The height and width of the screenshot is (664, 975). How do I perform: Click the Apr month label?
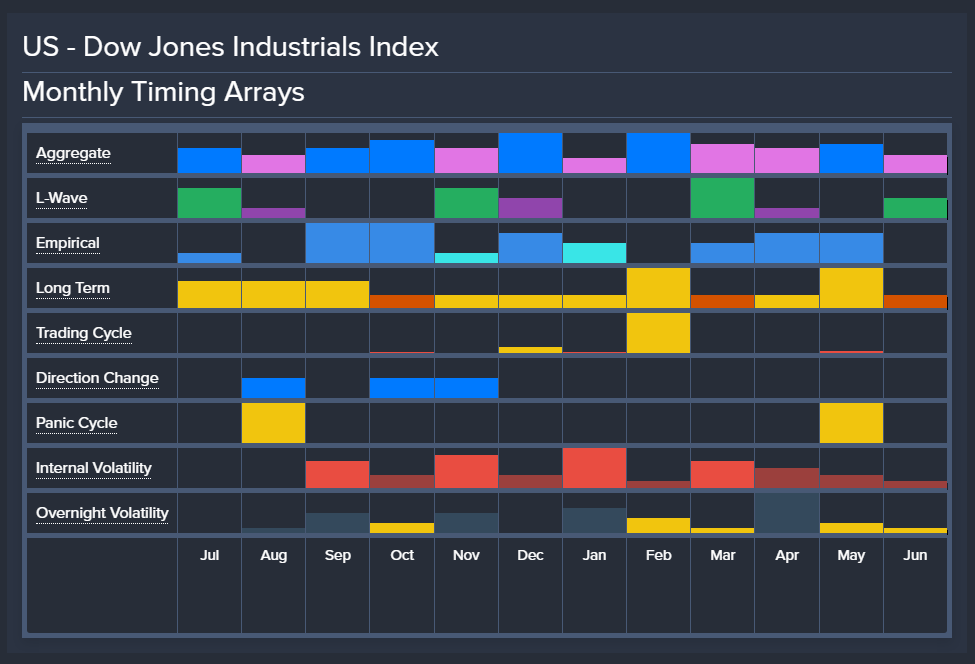click(787, 555)
